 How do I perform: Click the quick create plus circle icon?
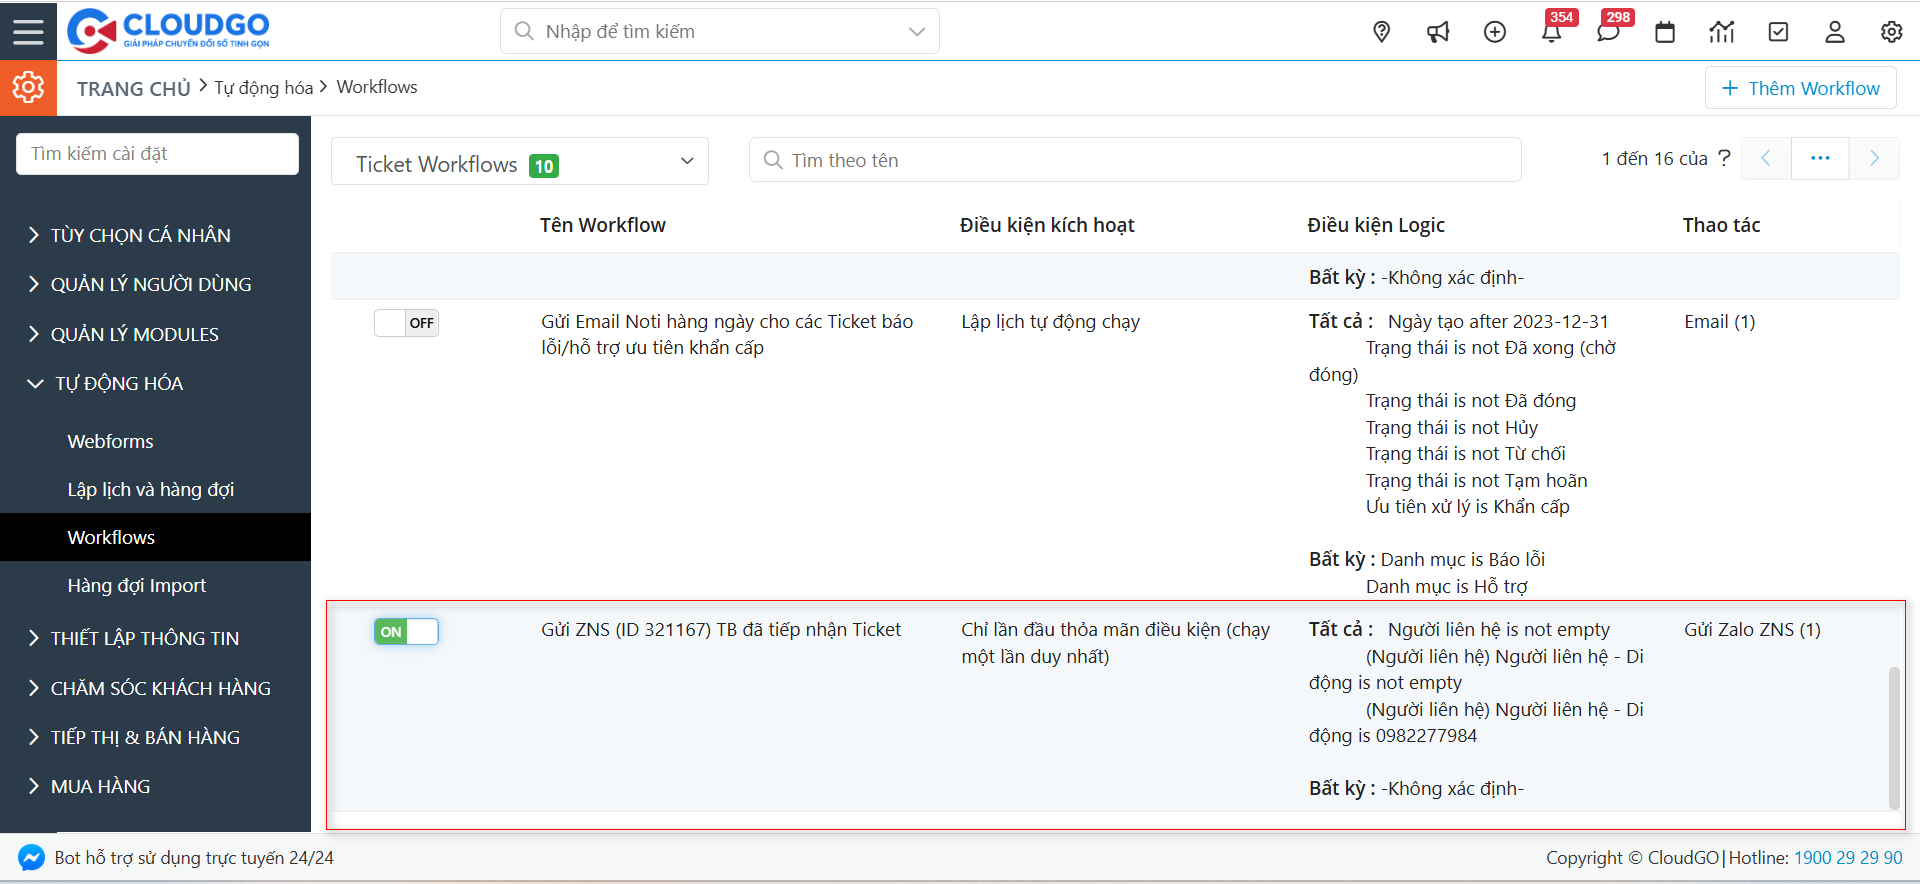[1495, 32]
